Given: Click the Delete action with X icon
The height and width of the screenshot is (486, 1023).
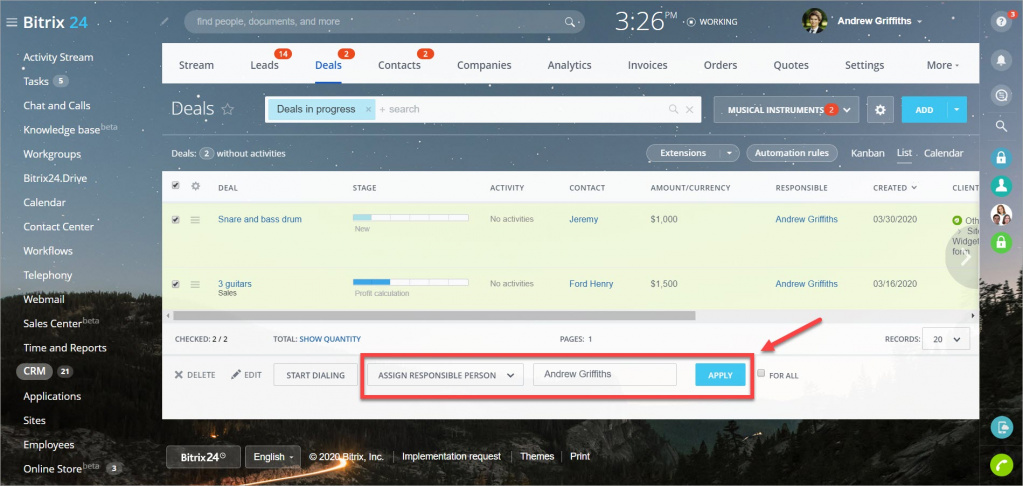Looking at the screenshot, I should click(x=194, y=375).
